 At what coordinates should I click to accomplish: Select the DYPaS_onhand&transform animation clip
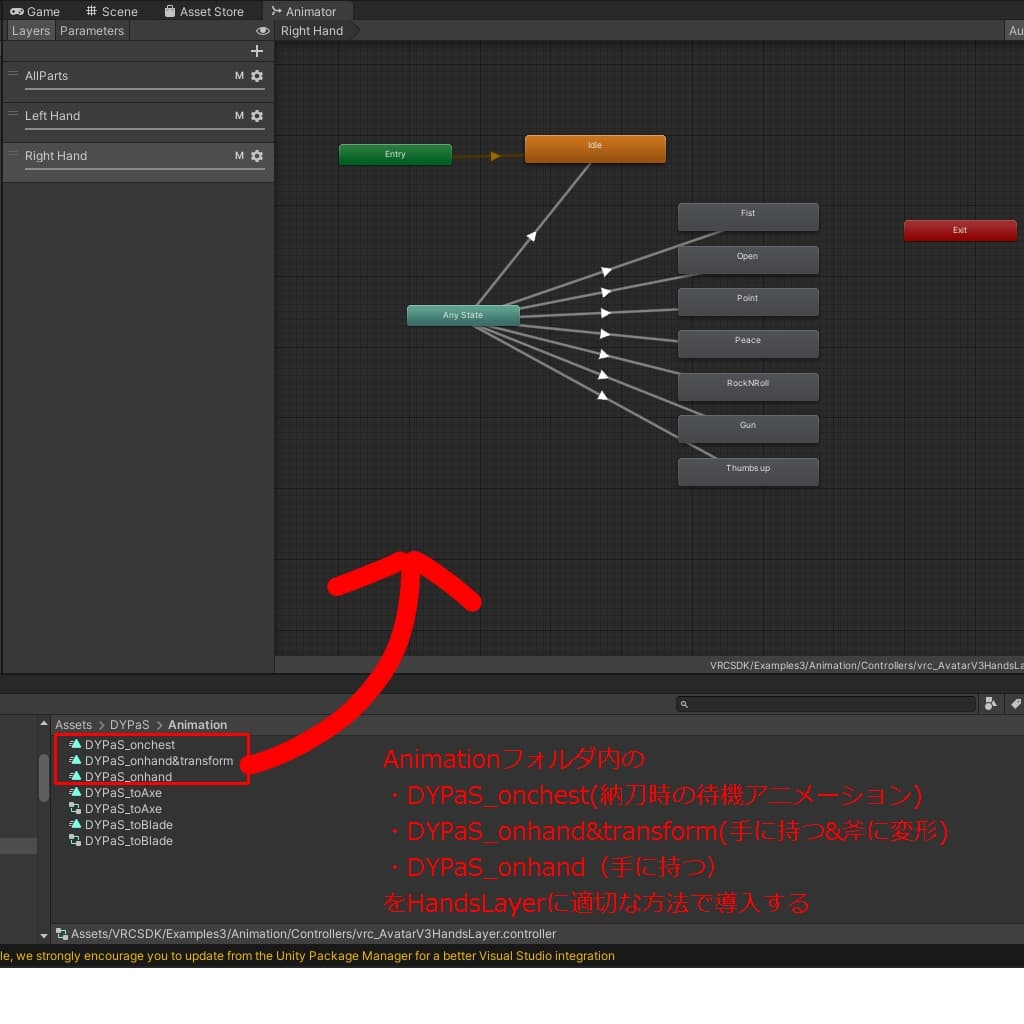tap(158, 761)
